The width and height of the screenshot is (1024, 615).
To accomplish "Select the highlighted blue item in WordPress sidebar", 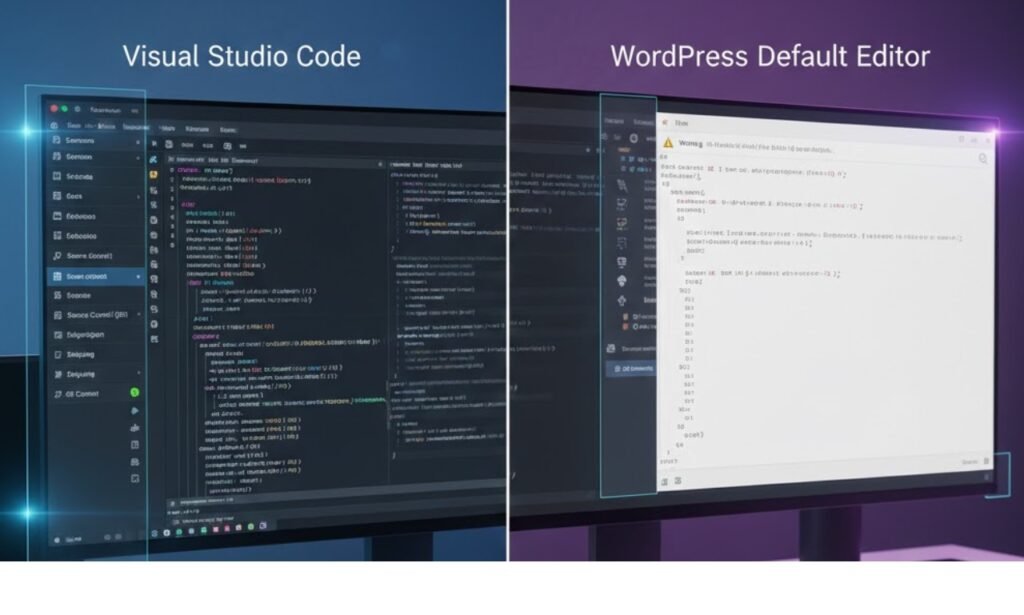I will (x=630, y=368).
